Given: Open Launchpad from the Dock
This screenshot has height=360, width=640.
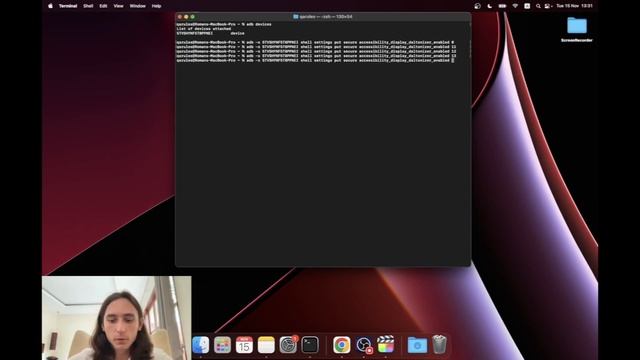Looking at the screenshot, I should [222, 345].
